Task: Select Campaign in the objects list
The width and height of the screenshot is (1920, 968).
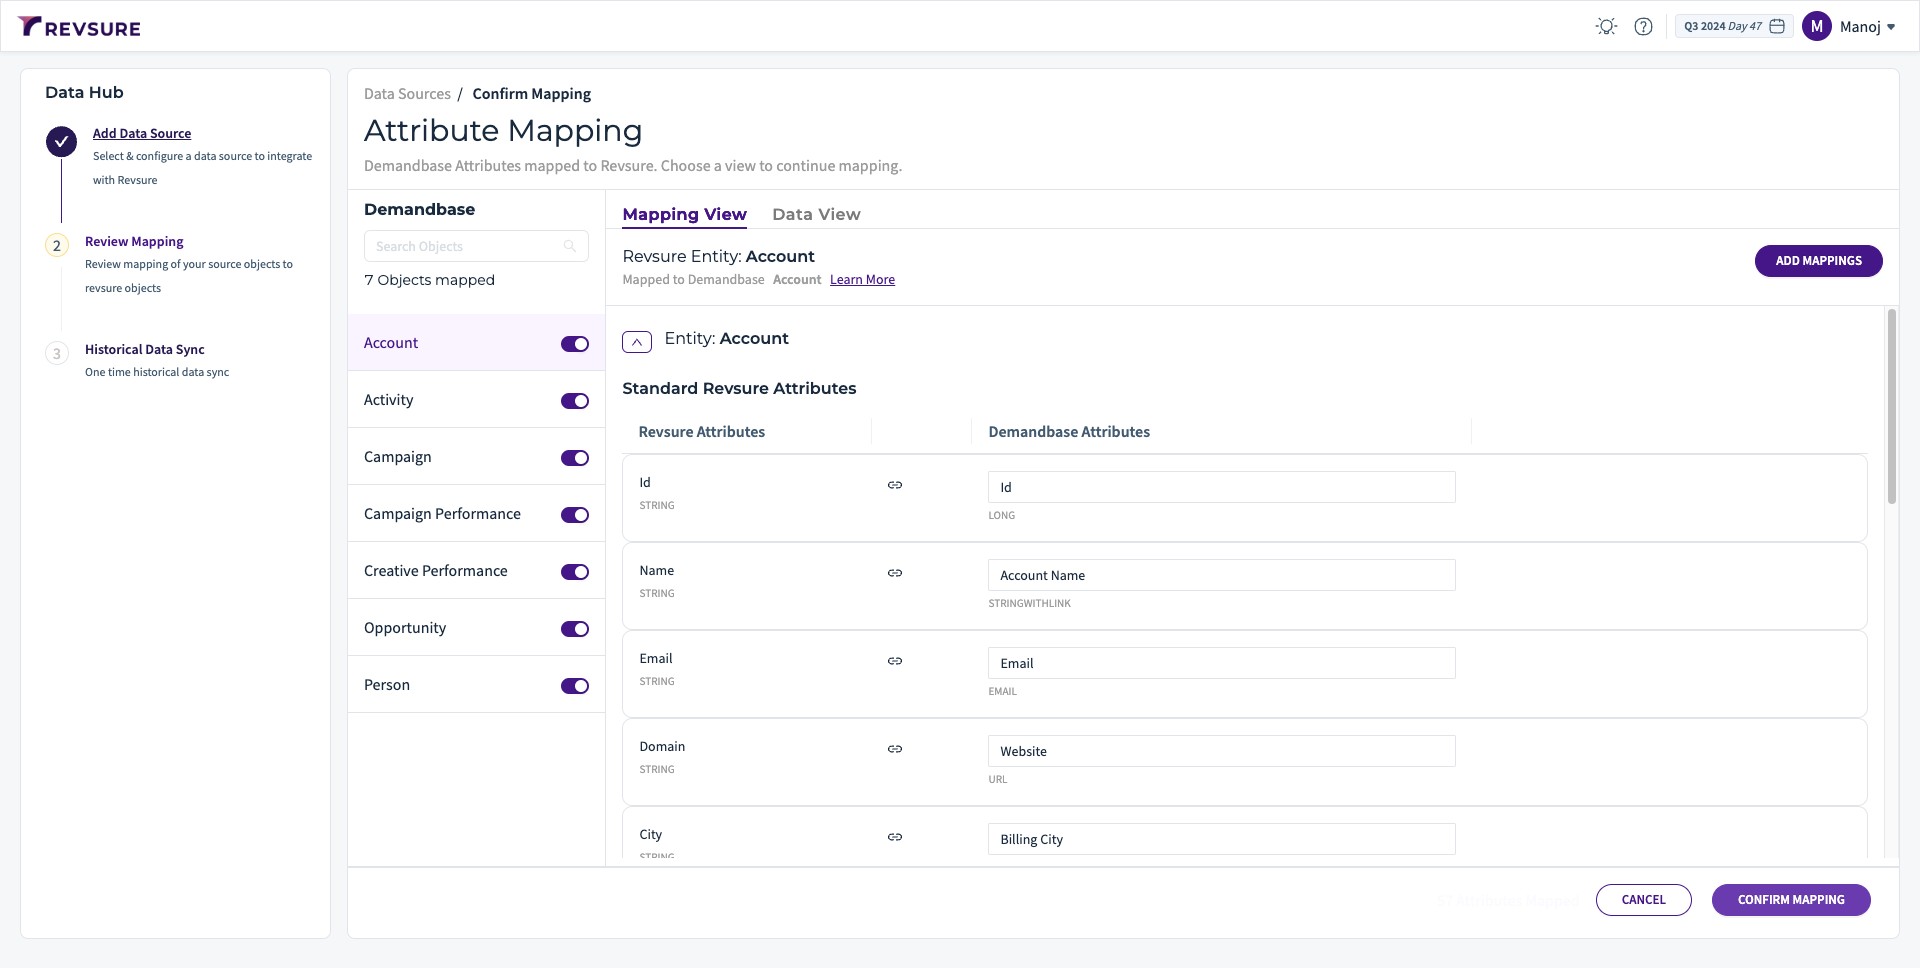Action: click(x=476, y=457)
